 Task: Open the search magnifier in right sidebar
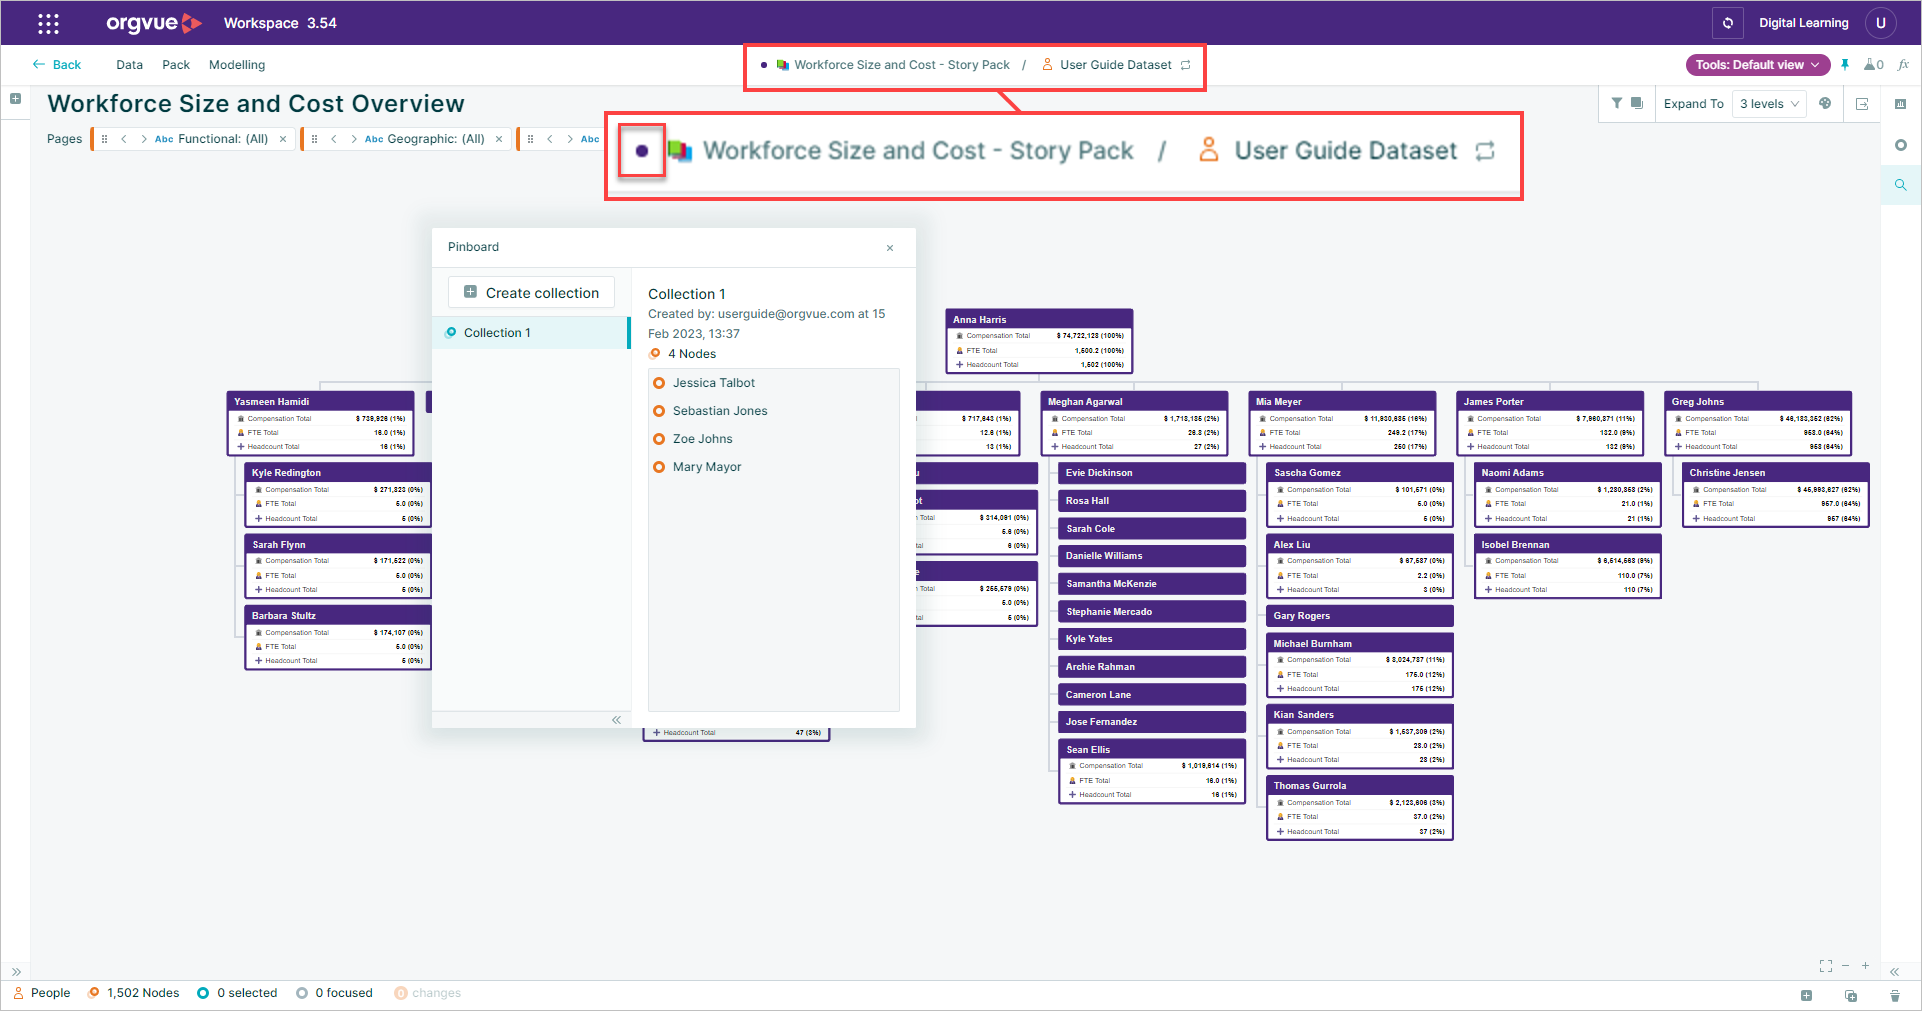1901,185
